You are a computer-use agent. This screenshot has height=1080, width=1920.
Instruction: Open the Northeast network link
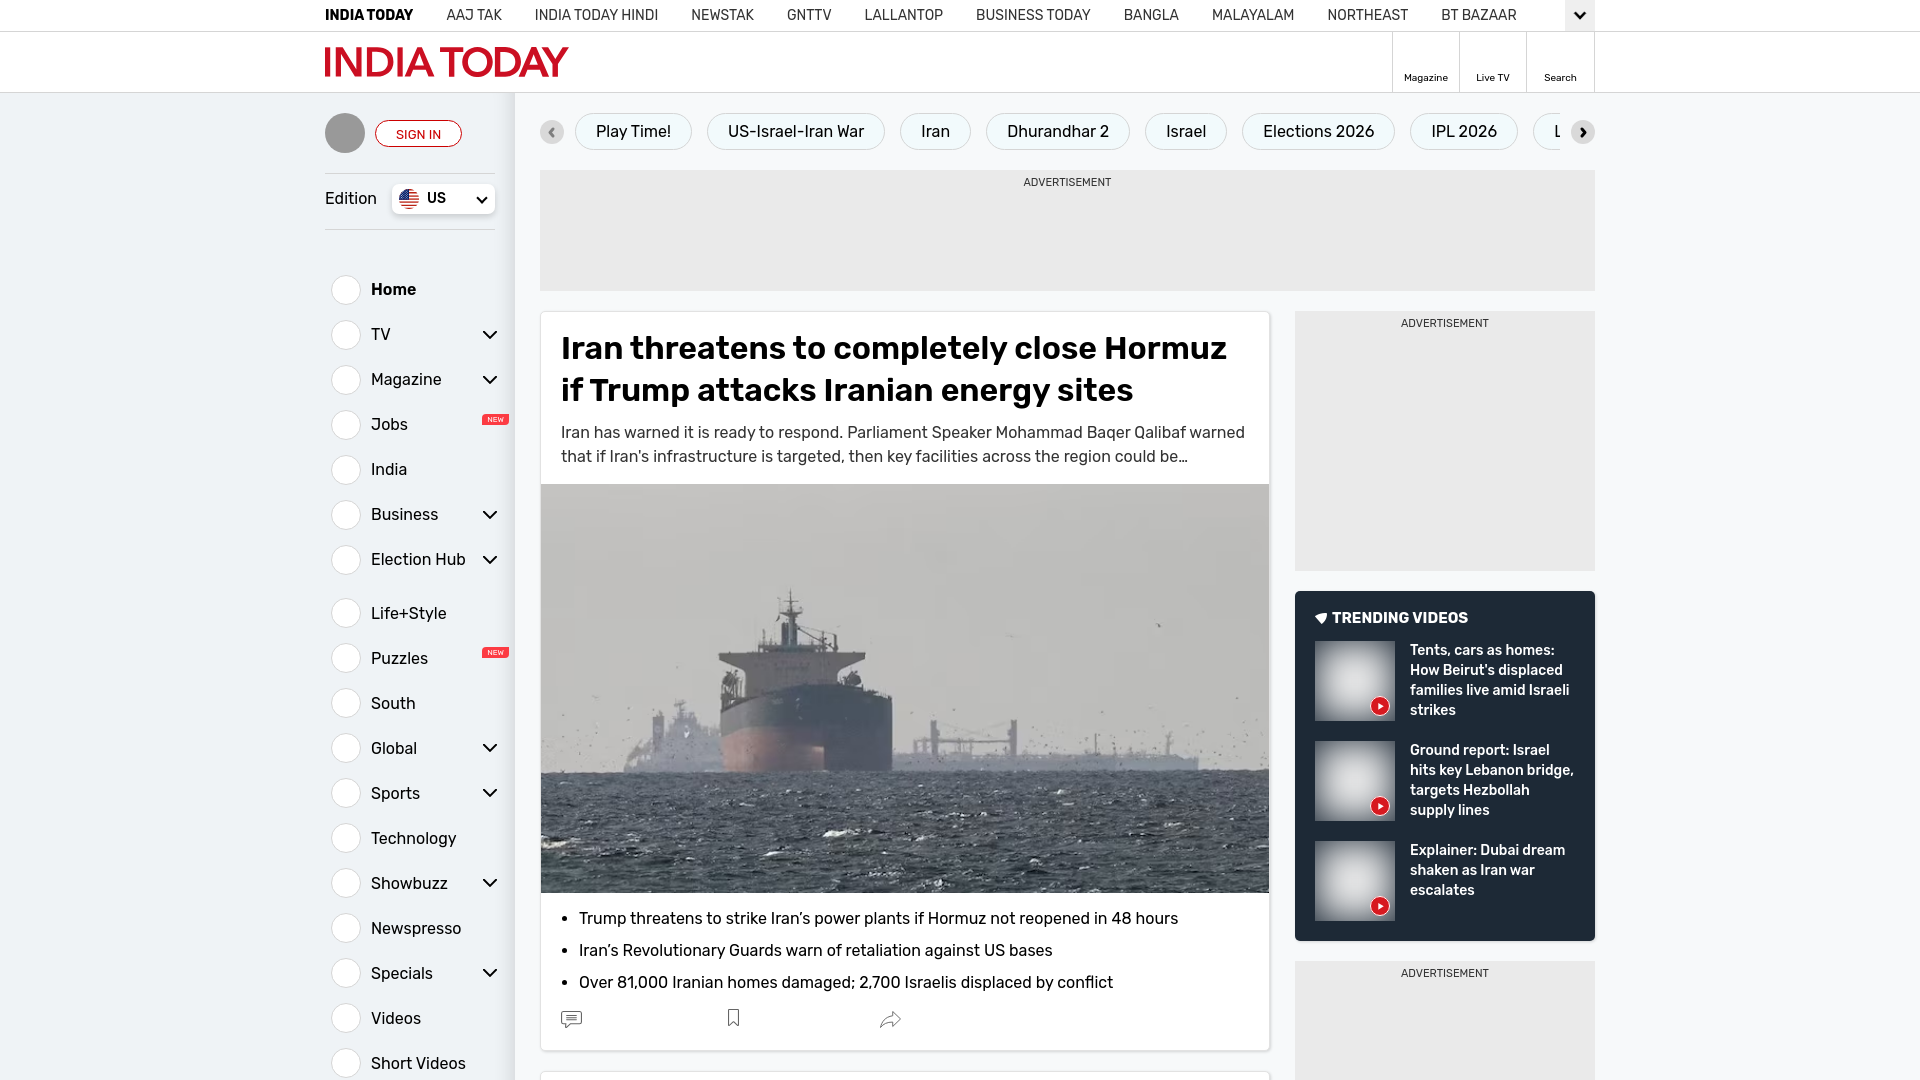coord(1367,15)
